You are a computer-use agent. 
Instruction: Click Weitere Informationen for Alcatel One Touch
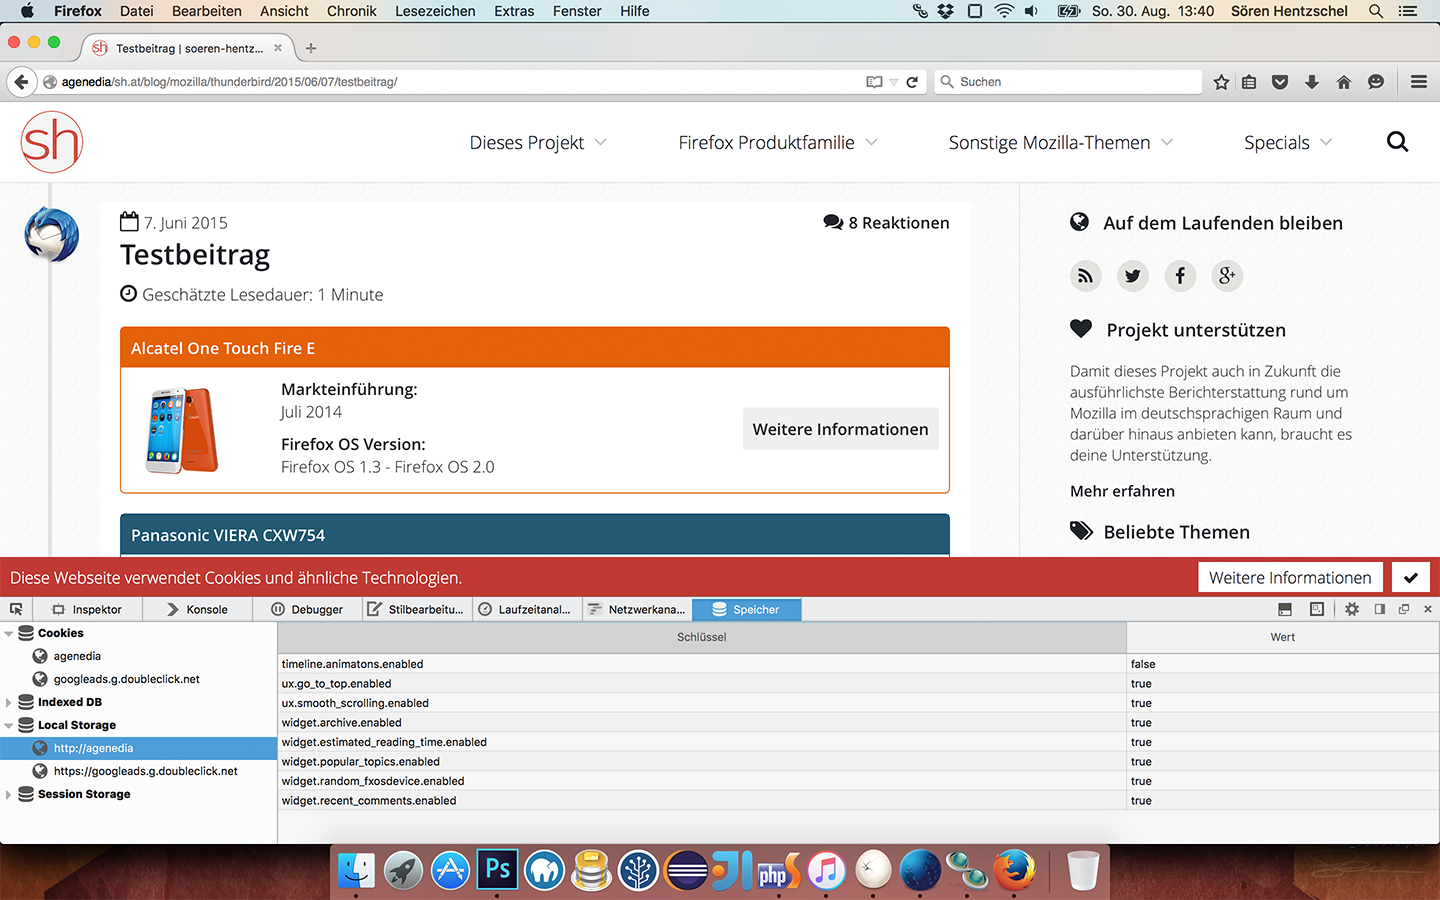[x=840, y=429]
